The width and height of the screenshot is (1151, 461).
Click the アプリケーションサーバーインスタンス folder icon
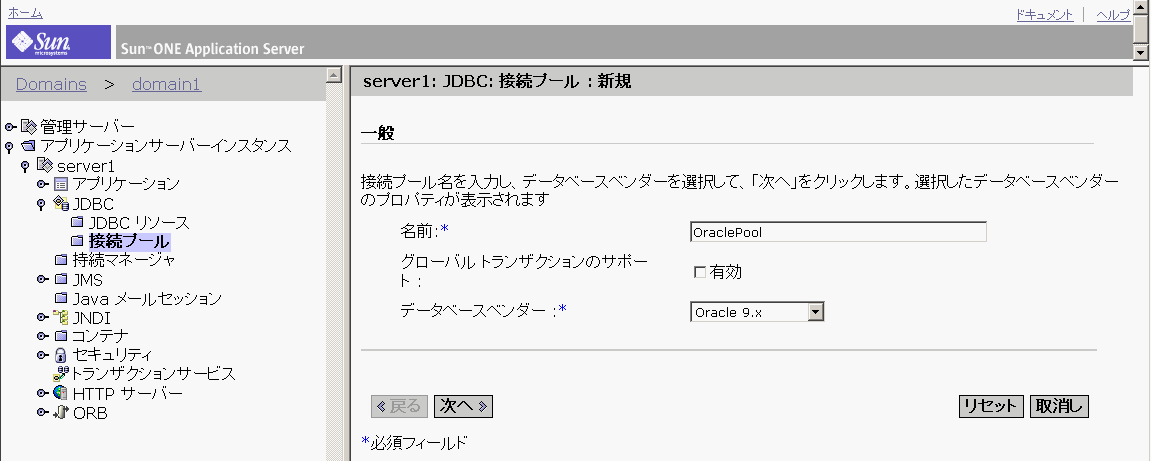tap(29, 145)
